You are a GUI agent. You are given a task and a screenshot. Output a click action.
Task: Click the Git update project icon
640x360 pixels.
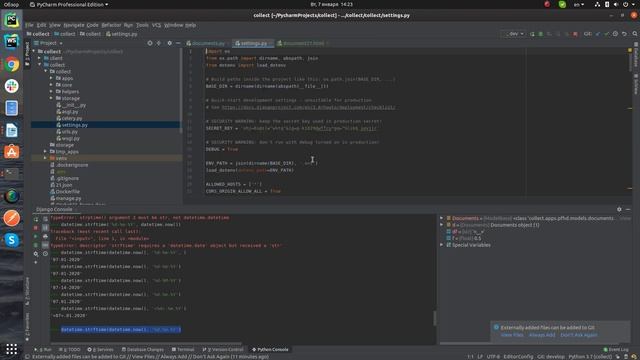tap(598, 34)
